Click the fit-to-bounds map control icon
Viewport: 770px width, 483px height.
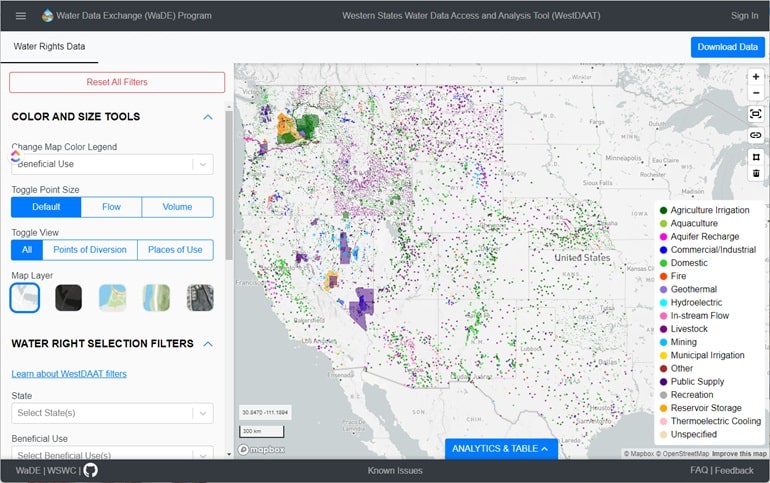tap(756, 114)
